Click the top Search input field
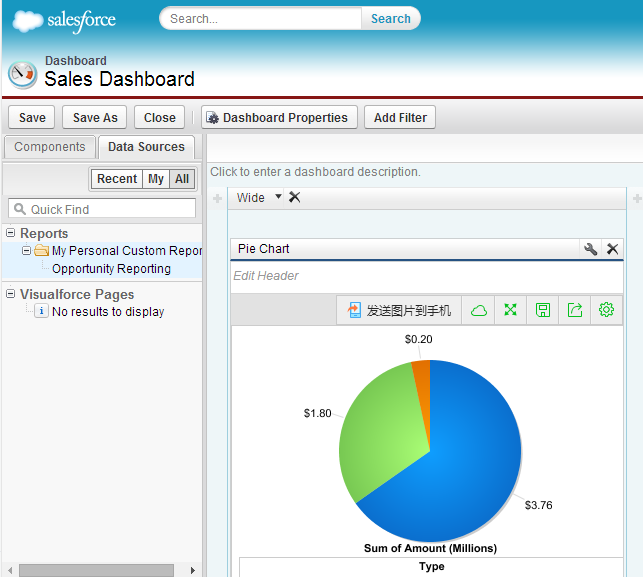This screenshot has width=643, height=577. pyautogui.click(x=261, y=18)
